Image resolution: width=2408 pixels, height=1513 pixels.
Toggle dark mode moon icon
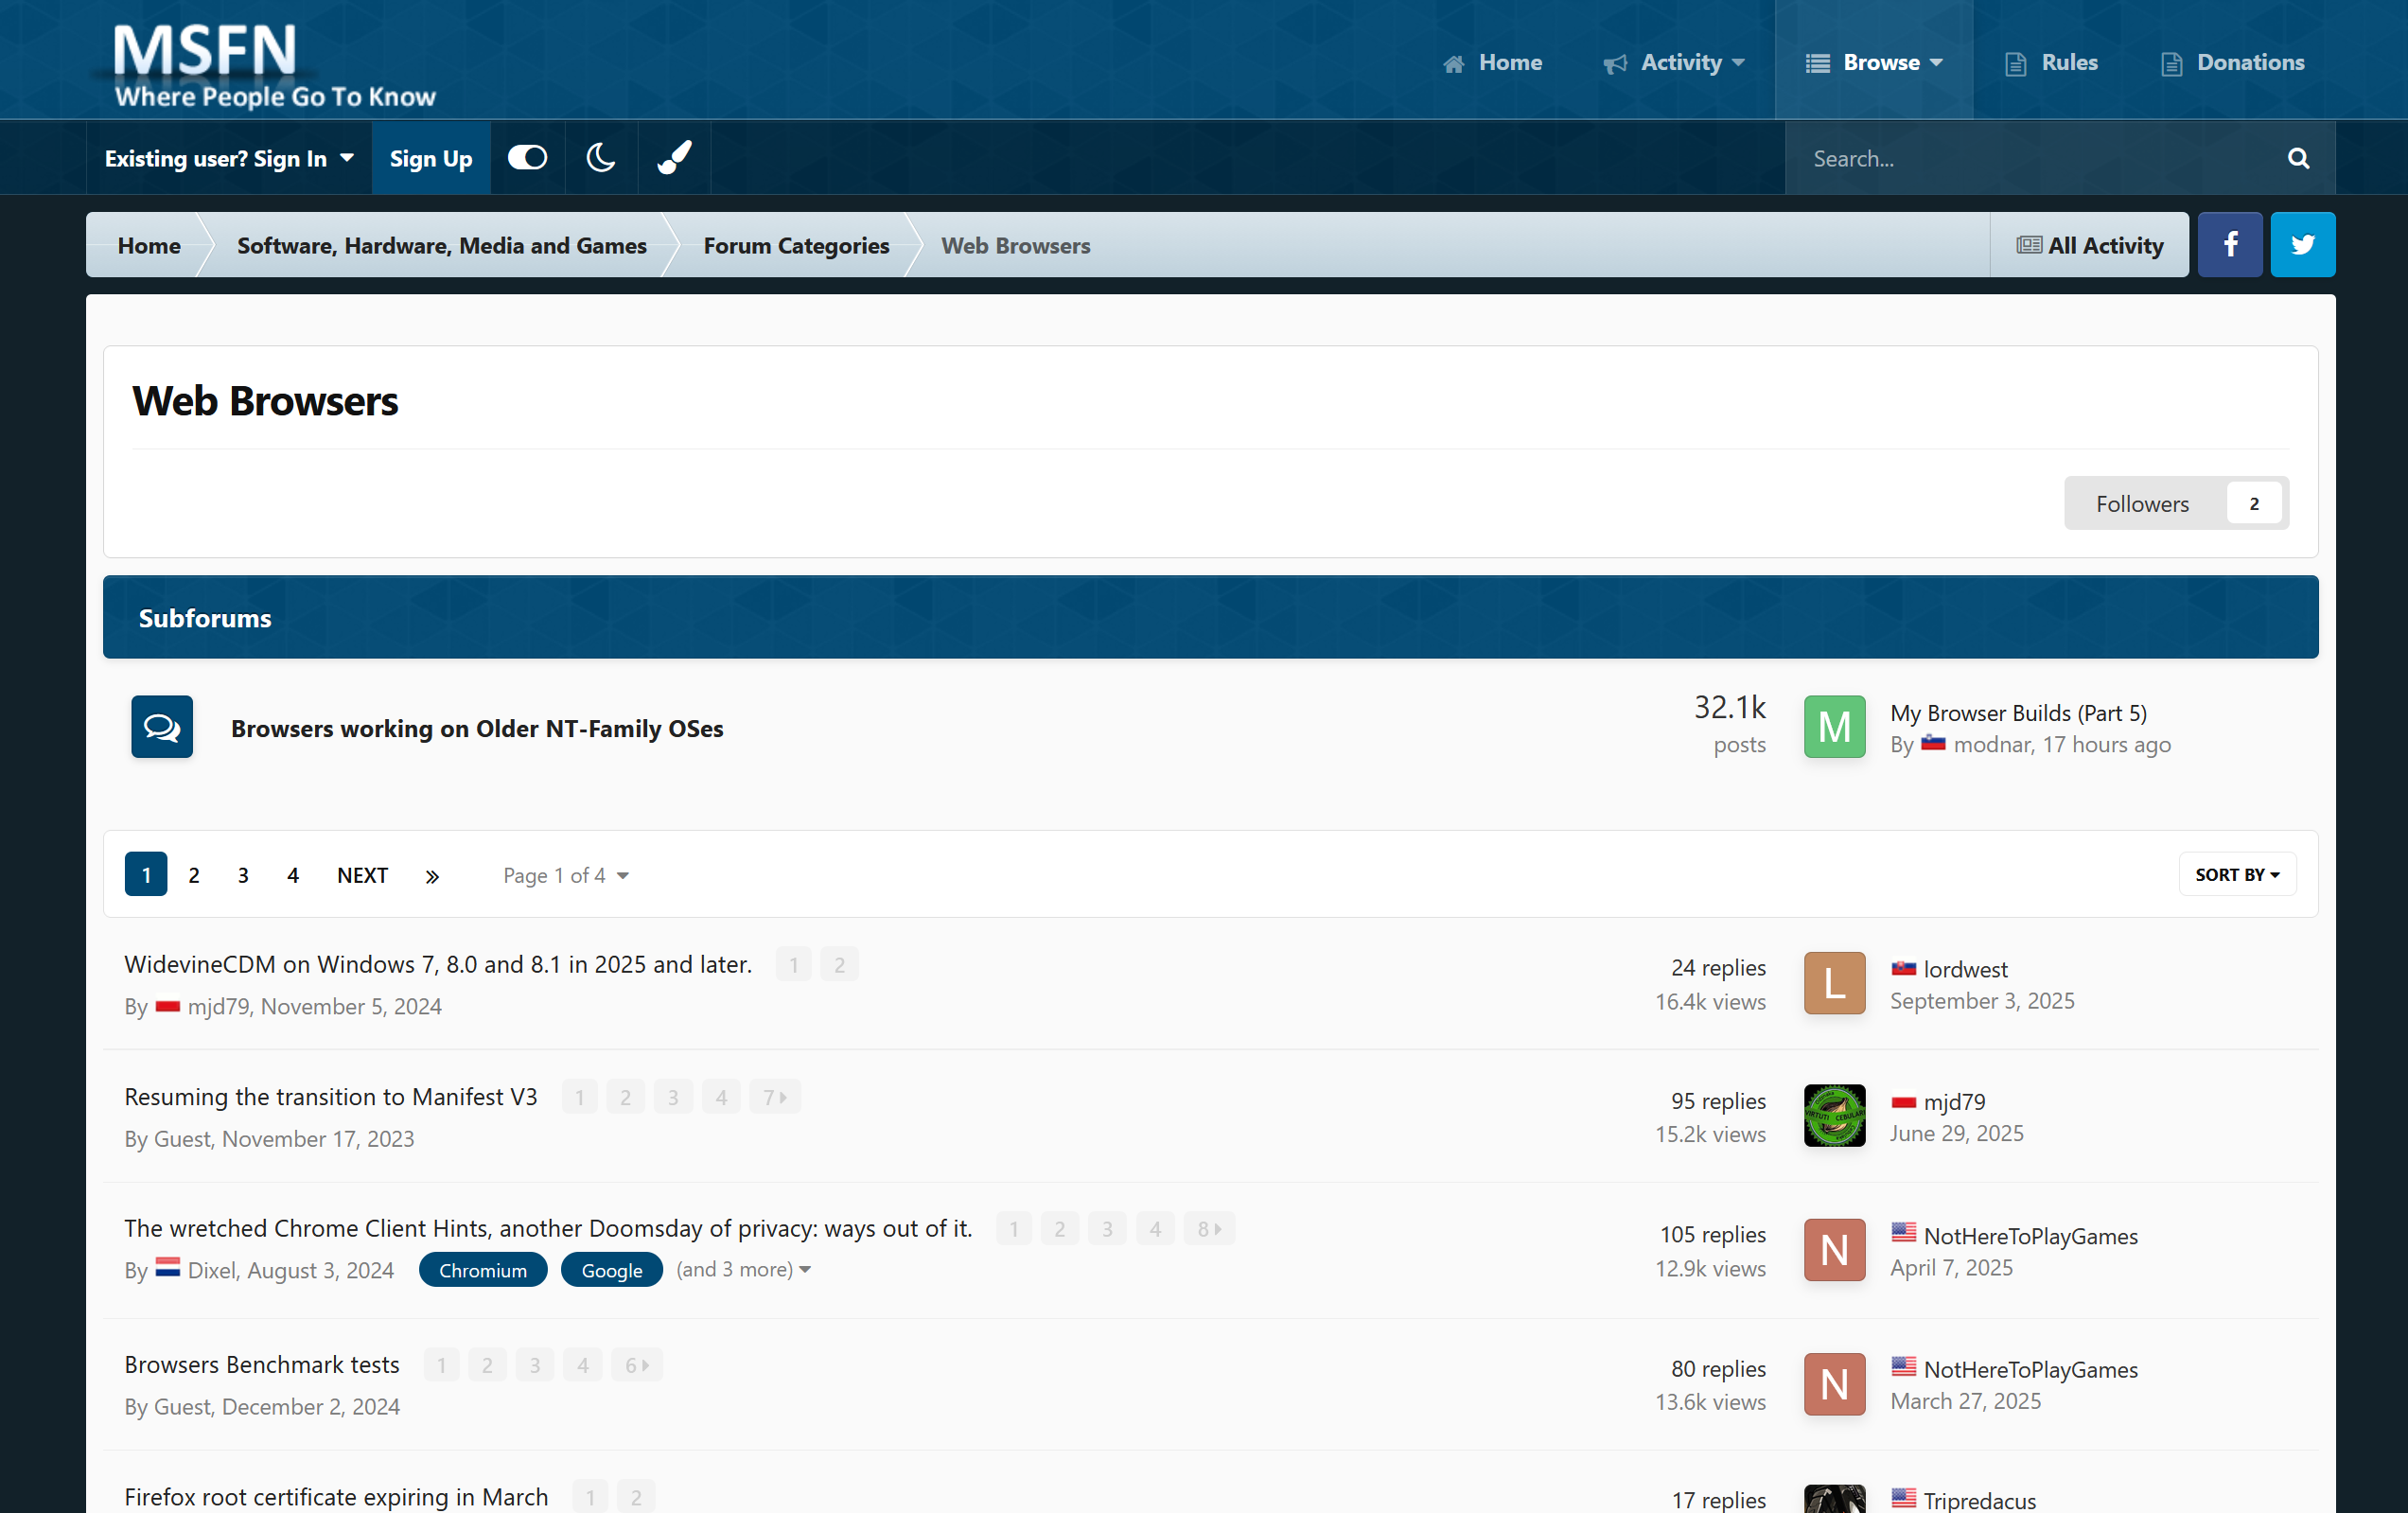point(600,158)
